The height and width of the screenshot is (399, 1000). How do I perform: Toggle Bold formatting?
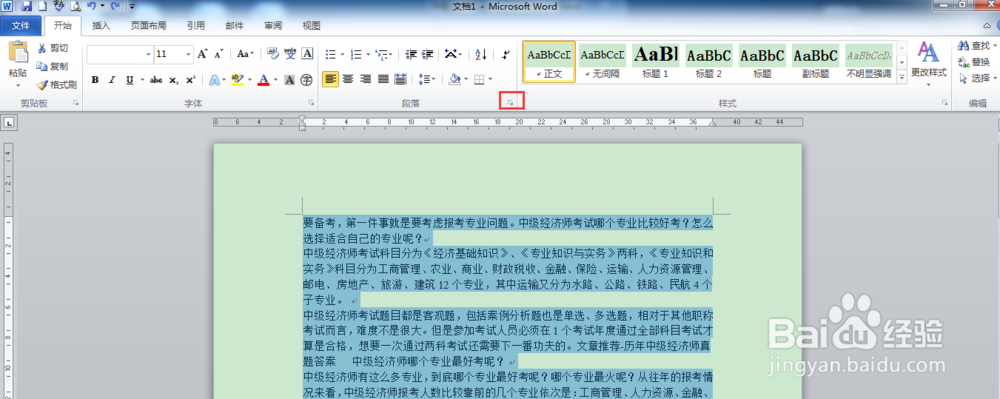[x=95, y=80]
